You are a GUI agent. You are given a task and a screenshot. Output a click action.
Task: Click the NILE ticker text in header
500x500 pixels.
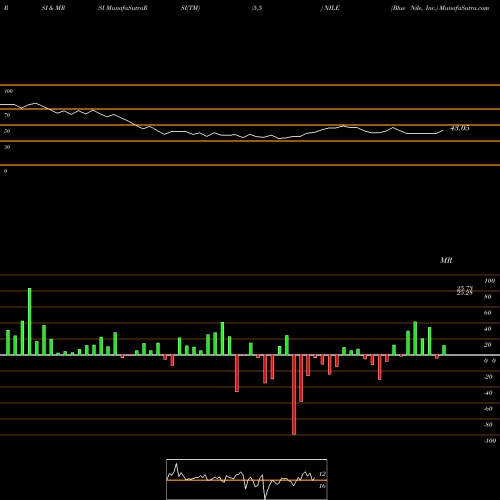tap(331, 8)
